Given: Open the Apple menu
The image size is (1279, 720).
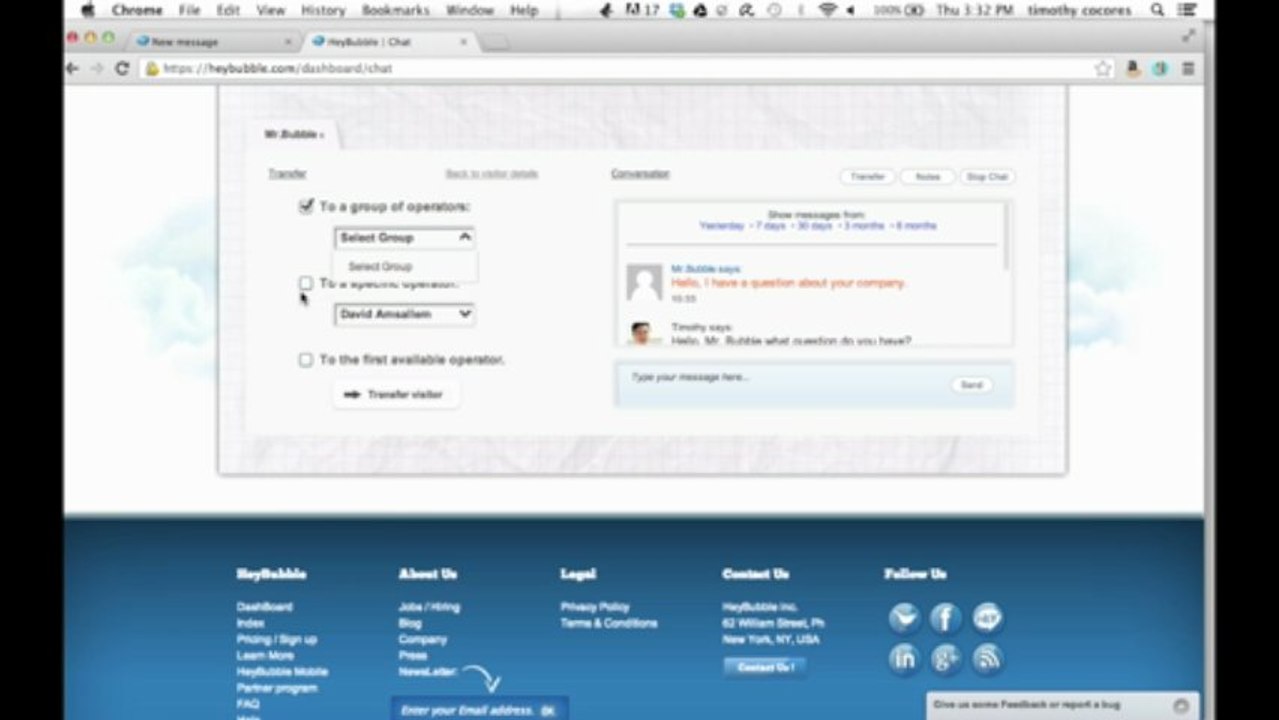Looking at the screenshot, I should click(x=88, y=10).
